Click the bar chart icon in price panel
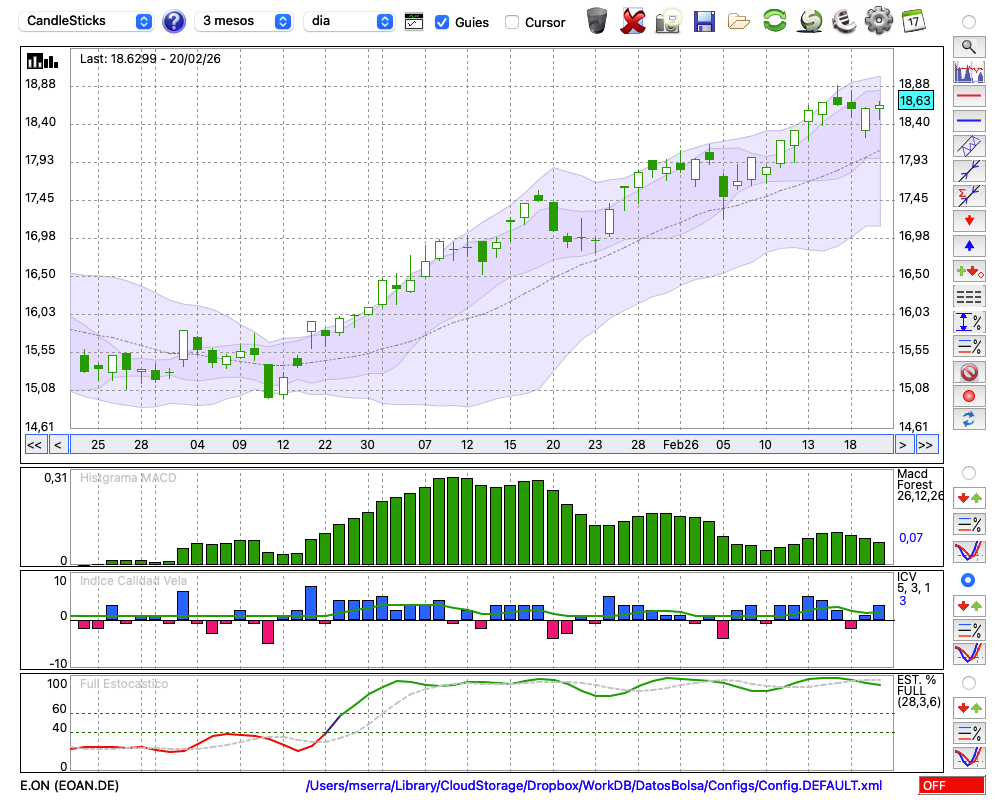 [x=42, y=61]
